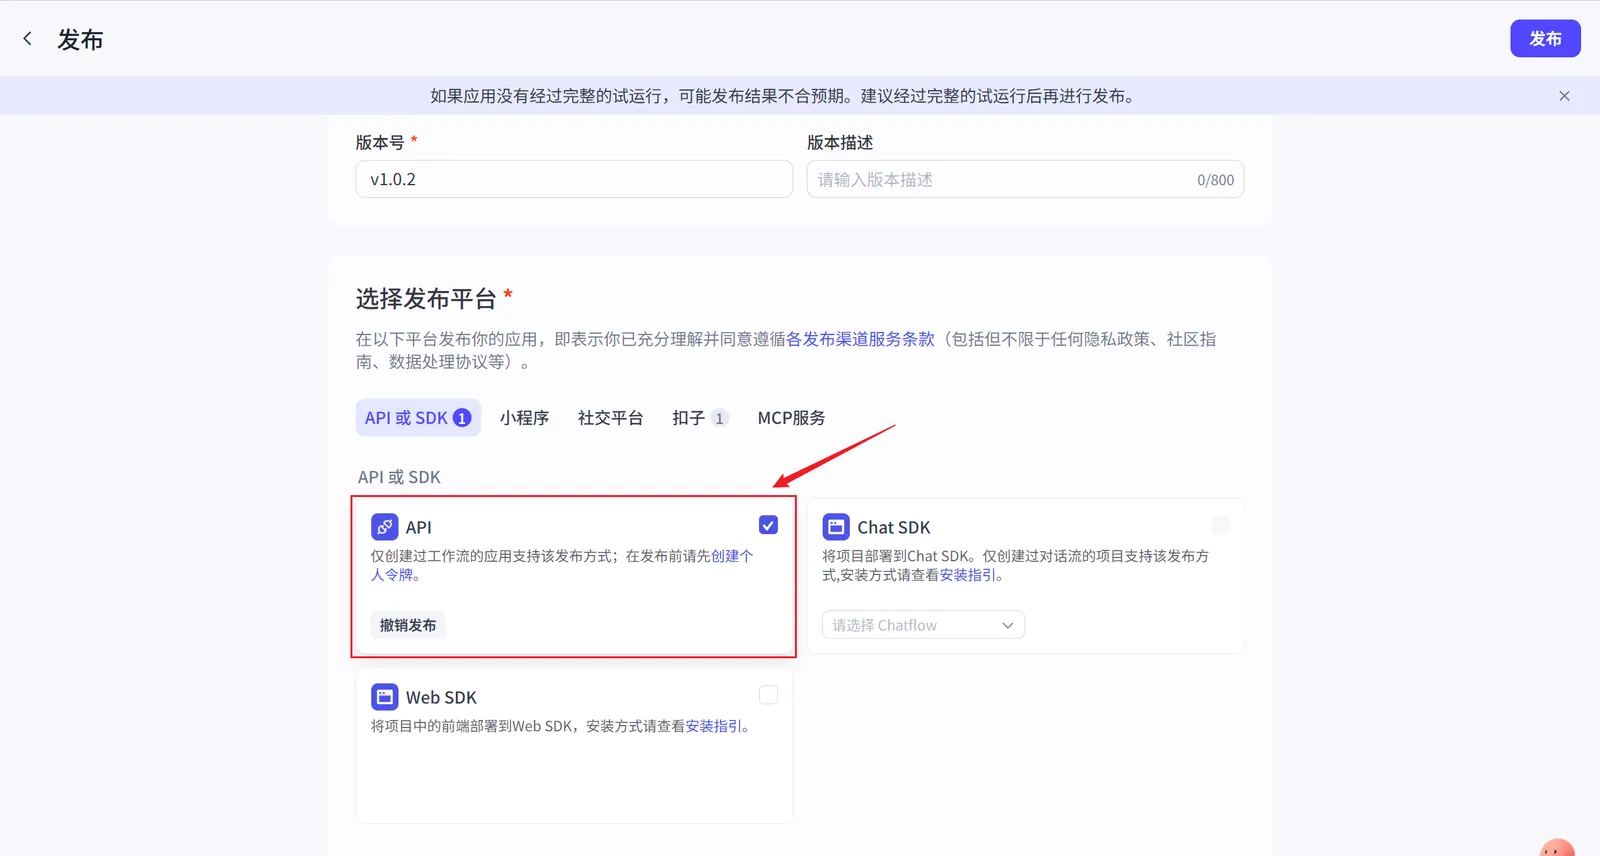Click the assistant avatar at bottom right corner

[x=1557, y=848]
